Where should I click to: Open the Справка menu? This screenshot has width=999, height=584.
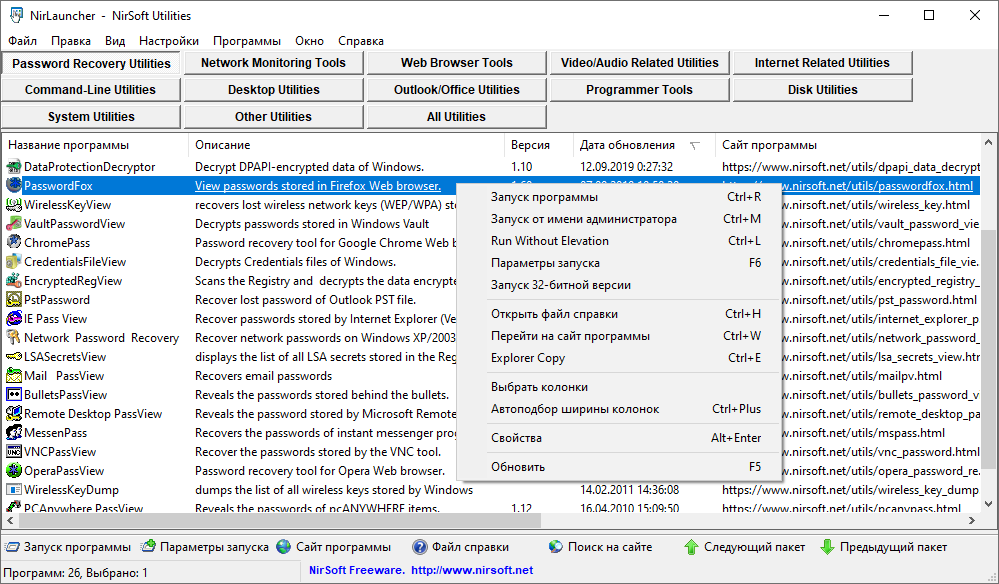tap(361, 41)
